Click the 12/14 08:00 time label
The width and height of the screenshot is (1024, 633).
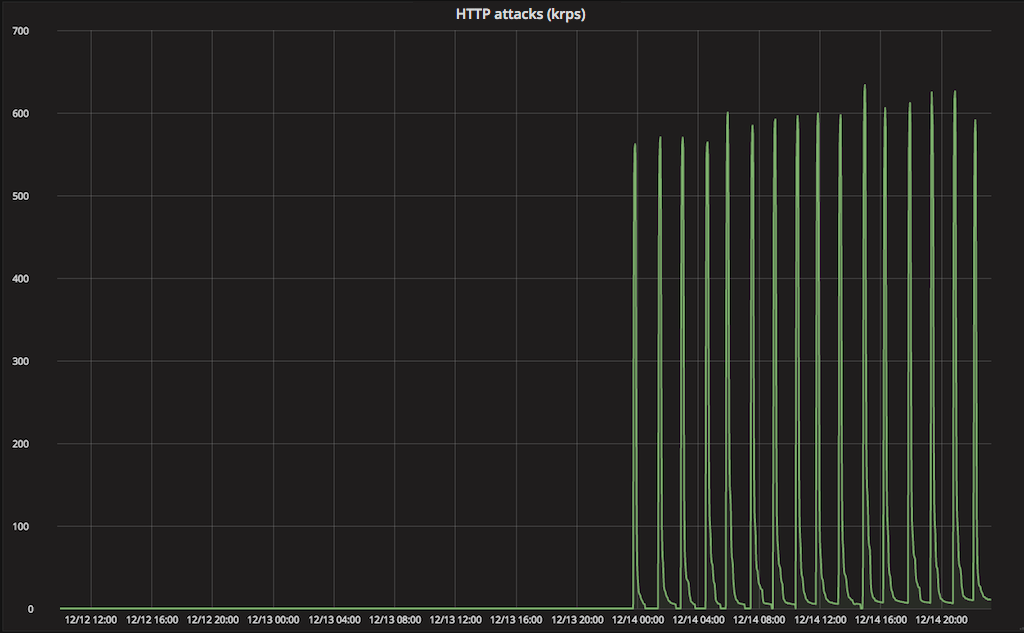759,620
